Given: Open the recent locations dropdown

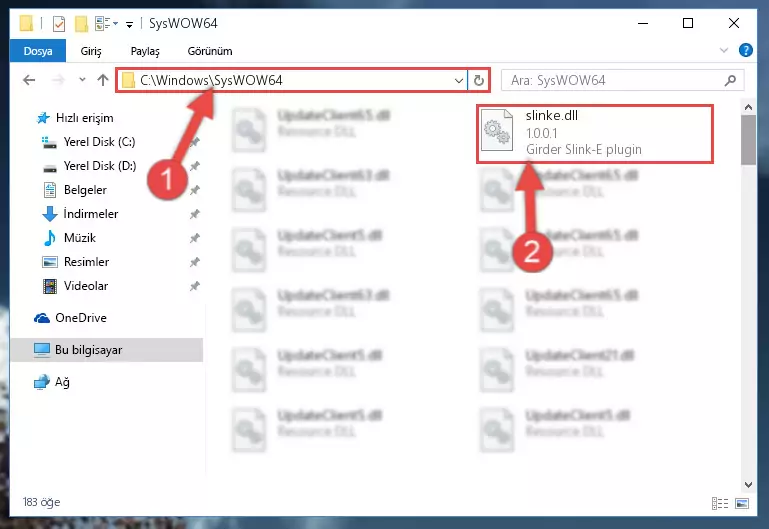Looking at the screenshot, I should (82, 79).
